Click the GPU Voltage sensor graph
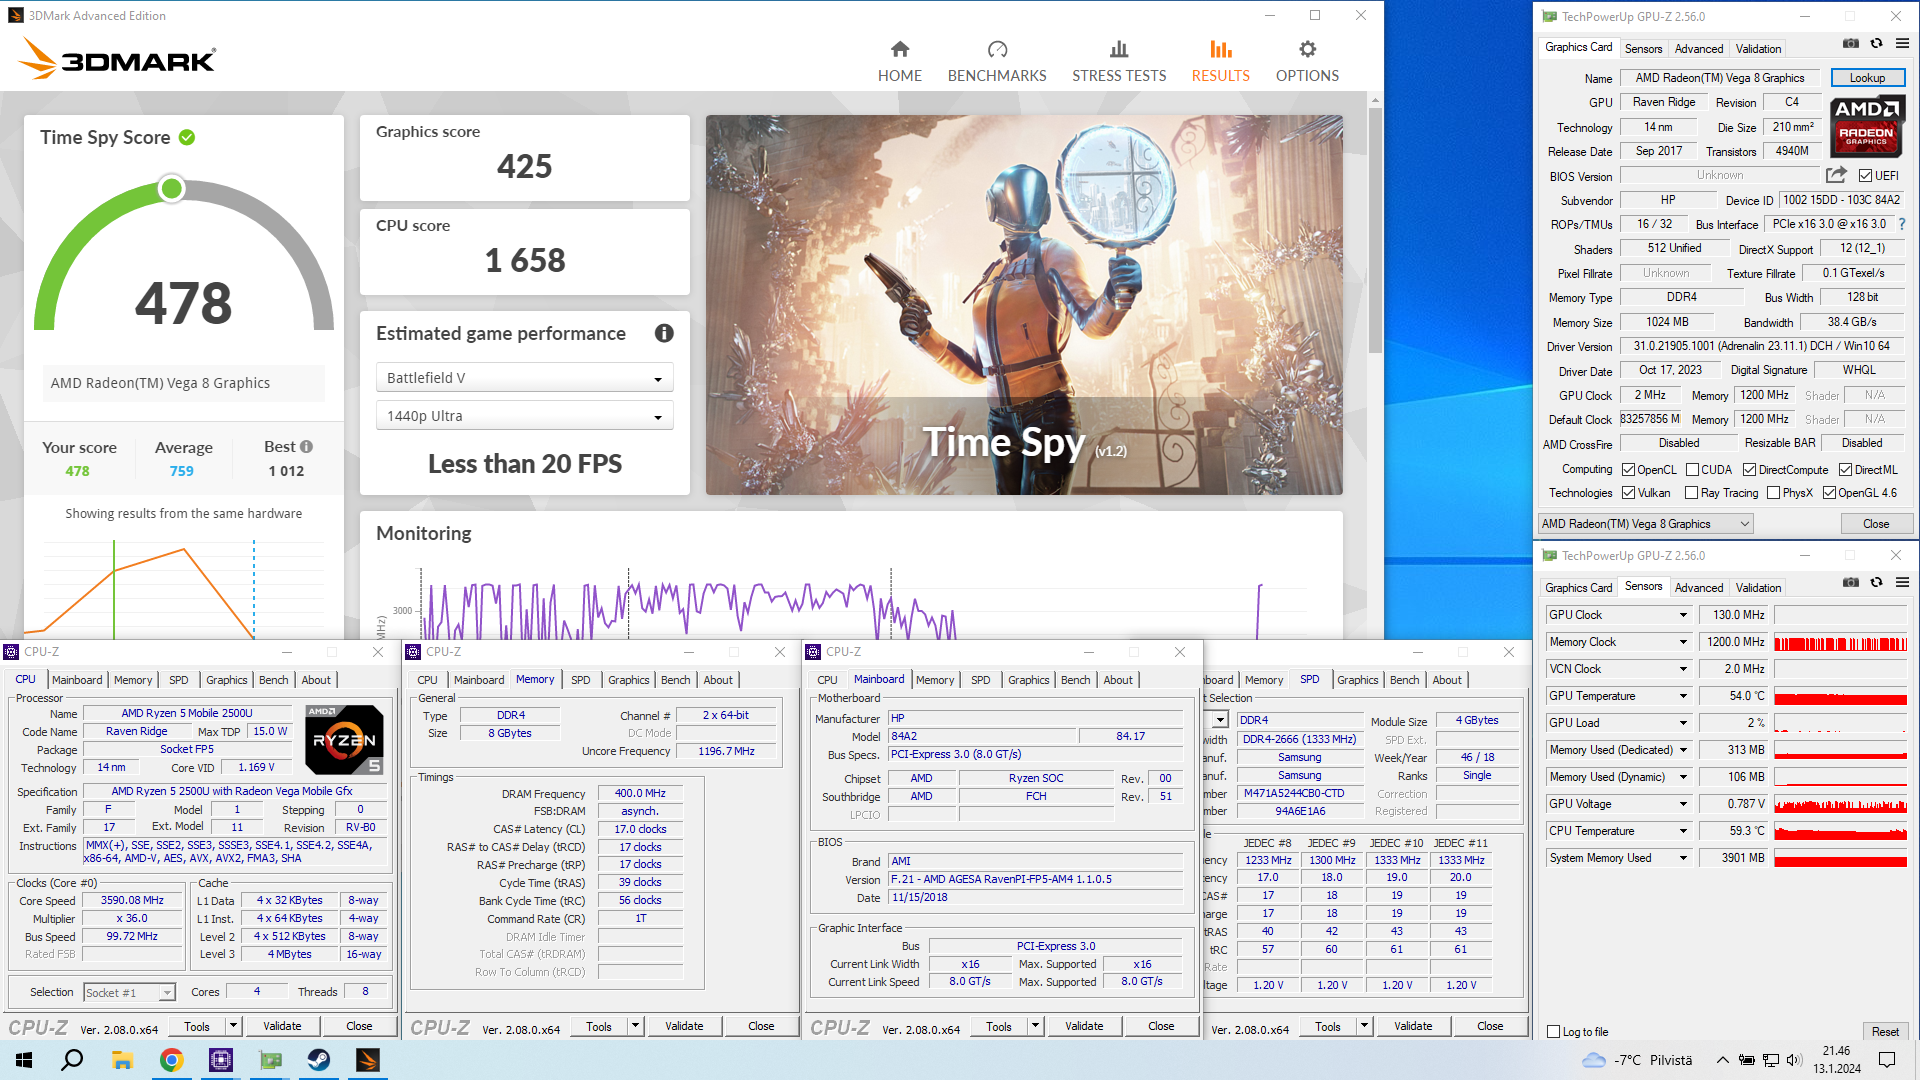Viewport: 1920px width, 1080px height. point(1841,804)
